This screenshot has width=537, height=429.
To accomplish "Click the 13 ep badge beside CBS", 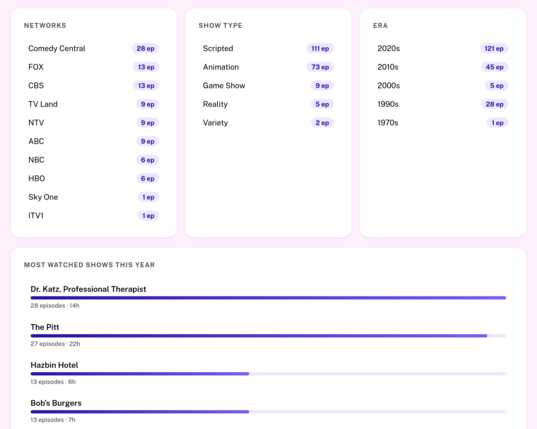I will (146, 86).
